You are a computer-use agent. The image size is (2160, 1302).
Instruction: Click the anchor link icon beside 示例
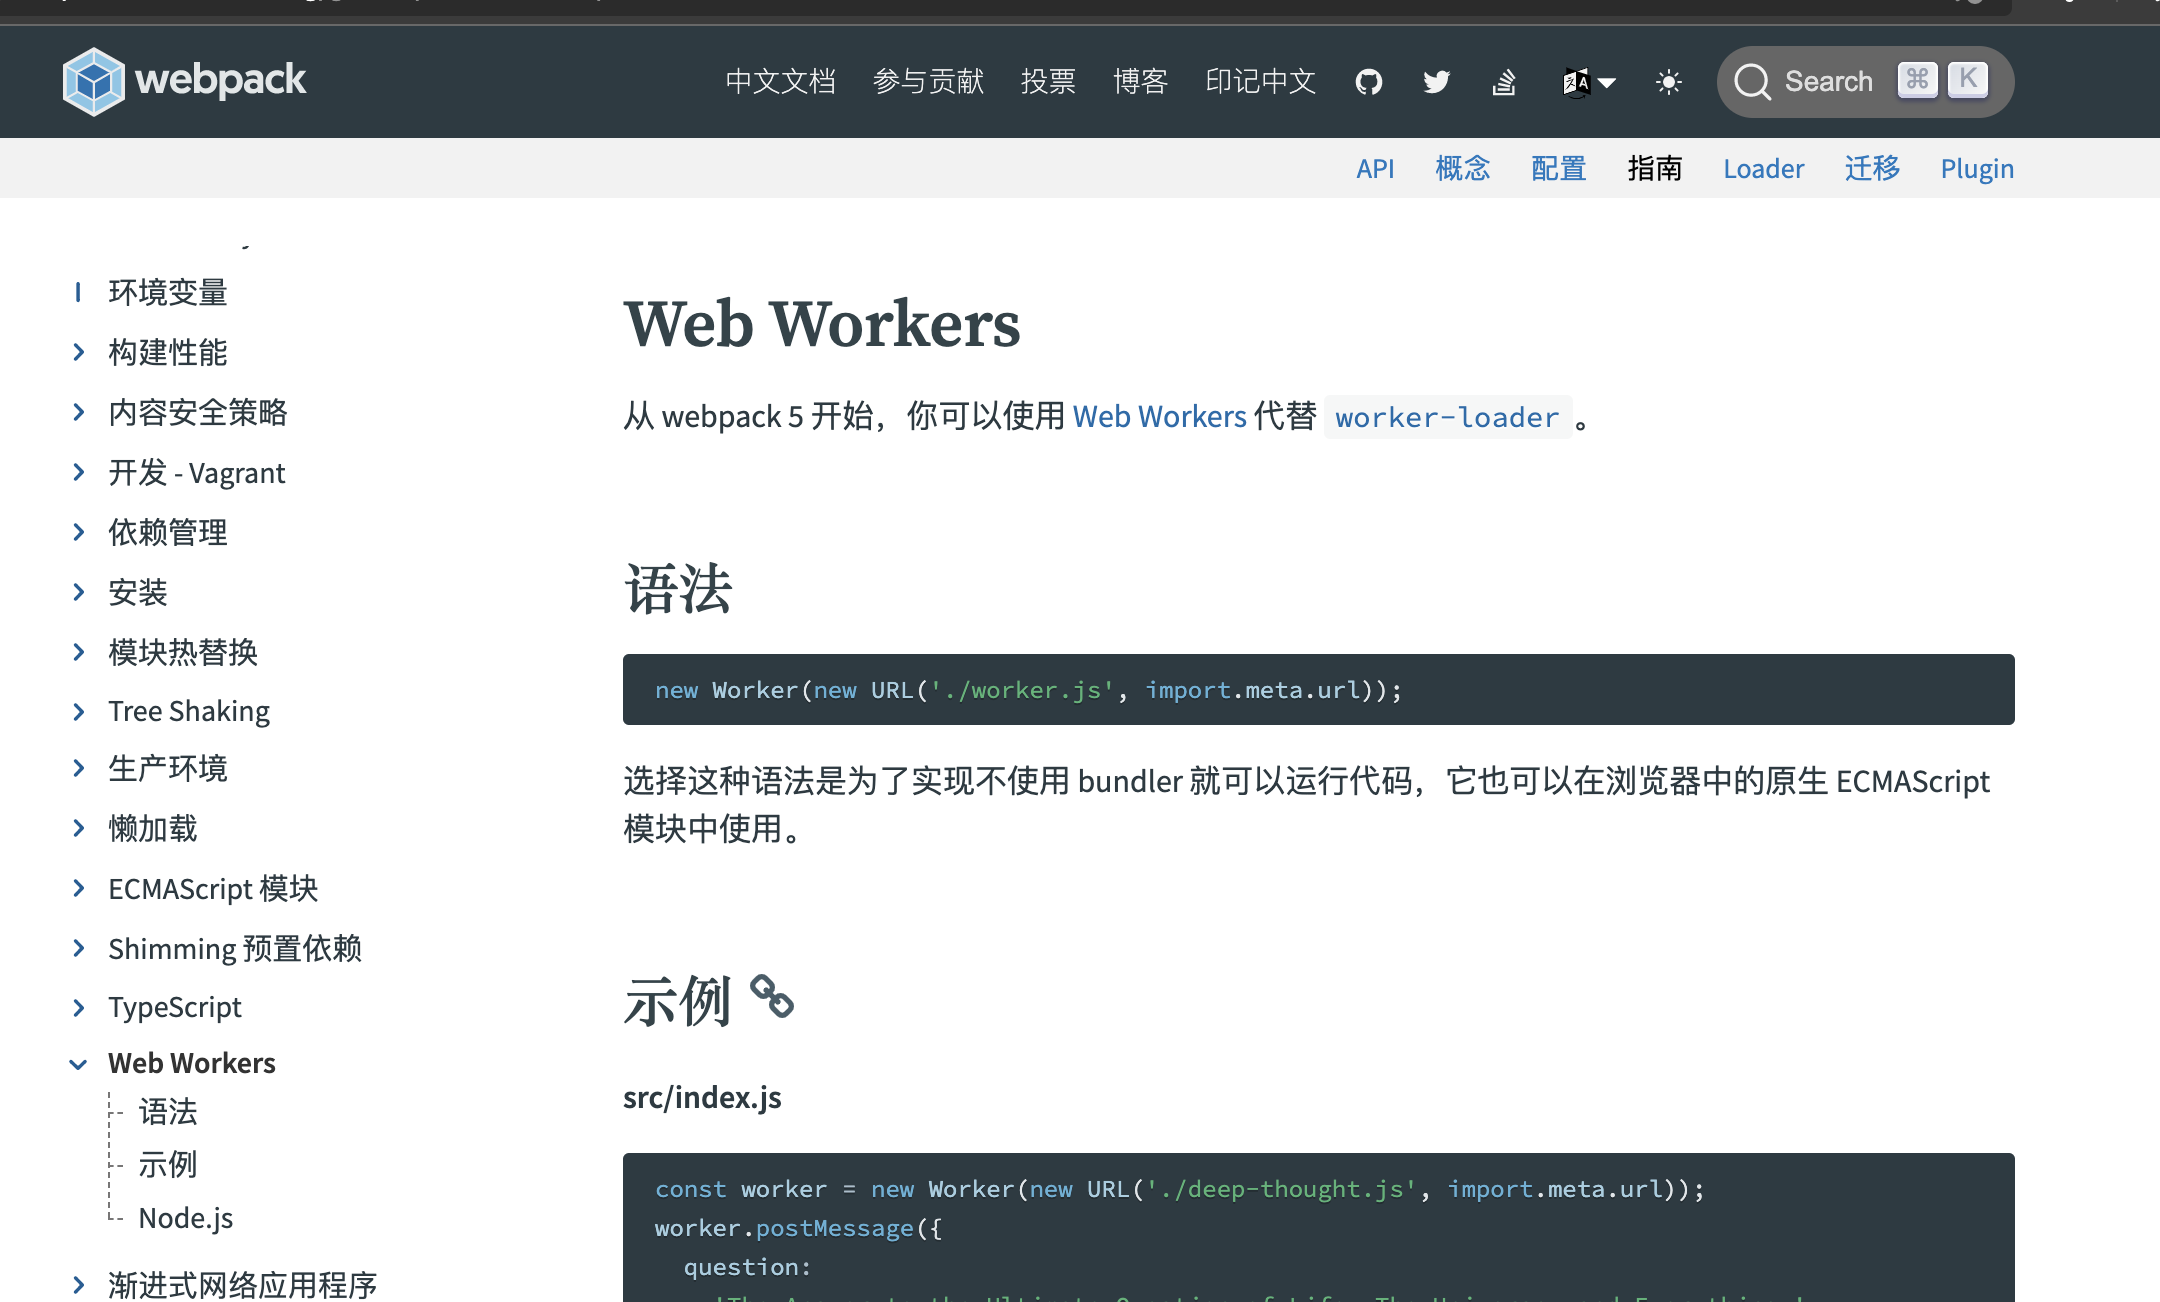point(772,997)
